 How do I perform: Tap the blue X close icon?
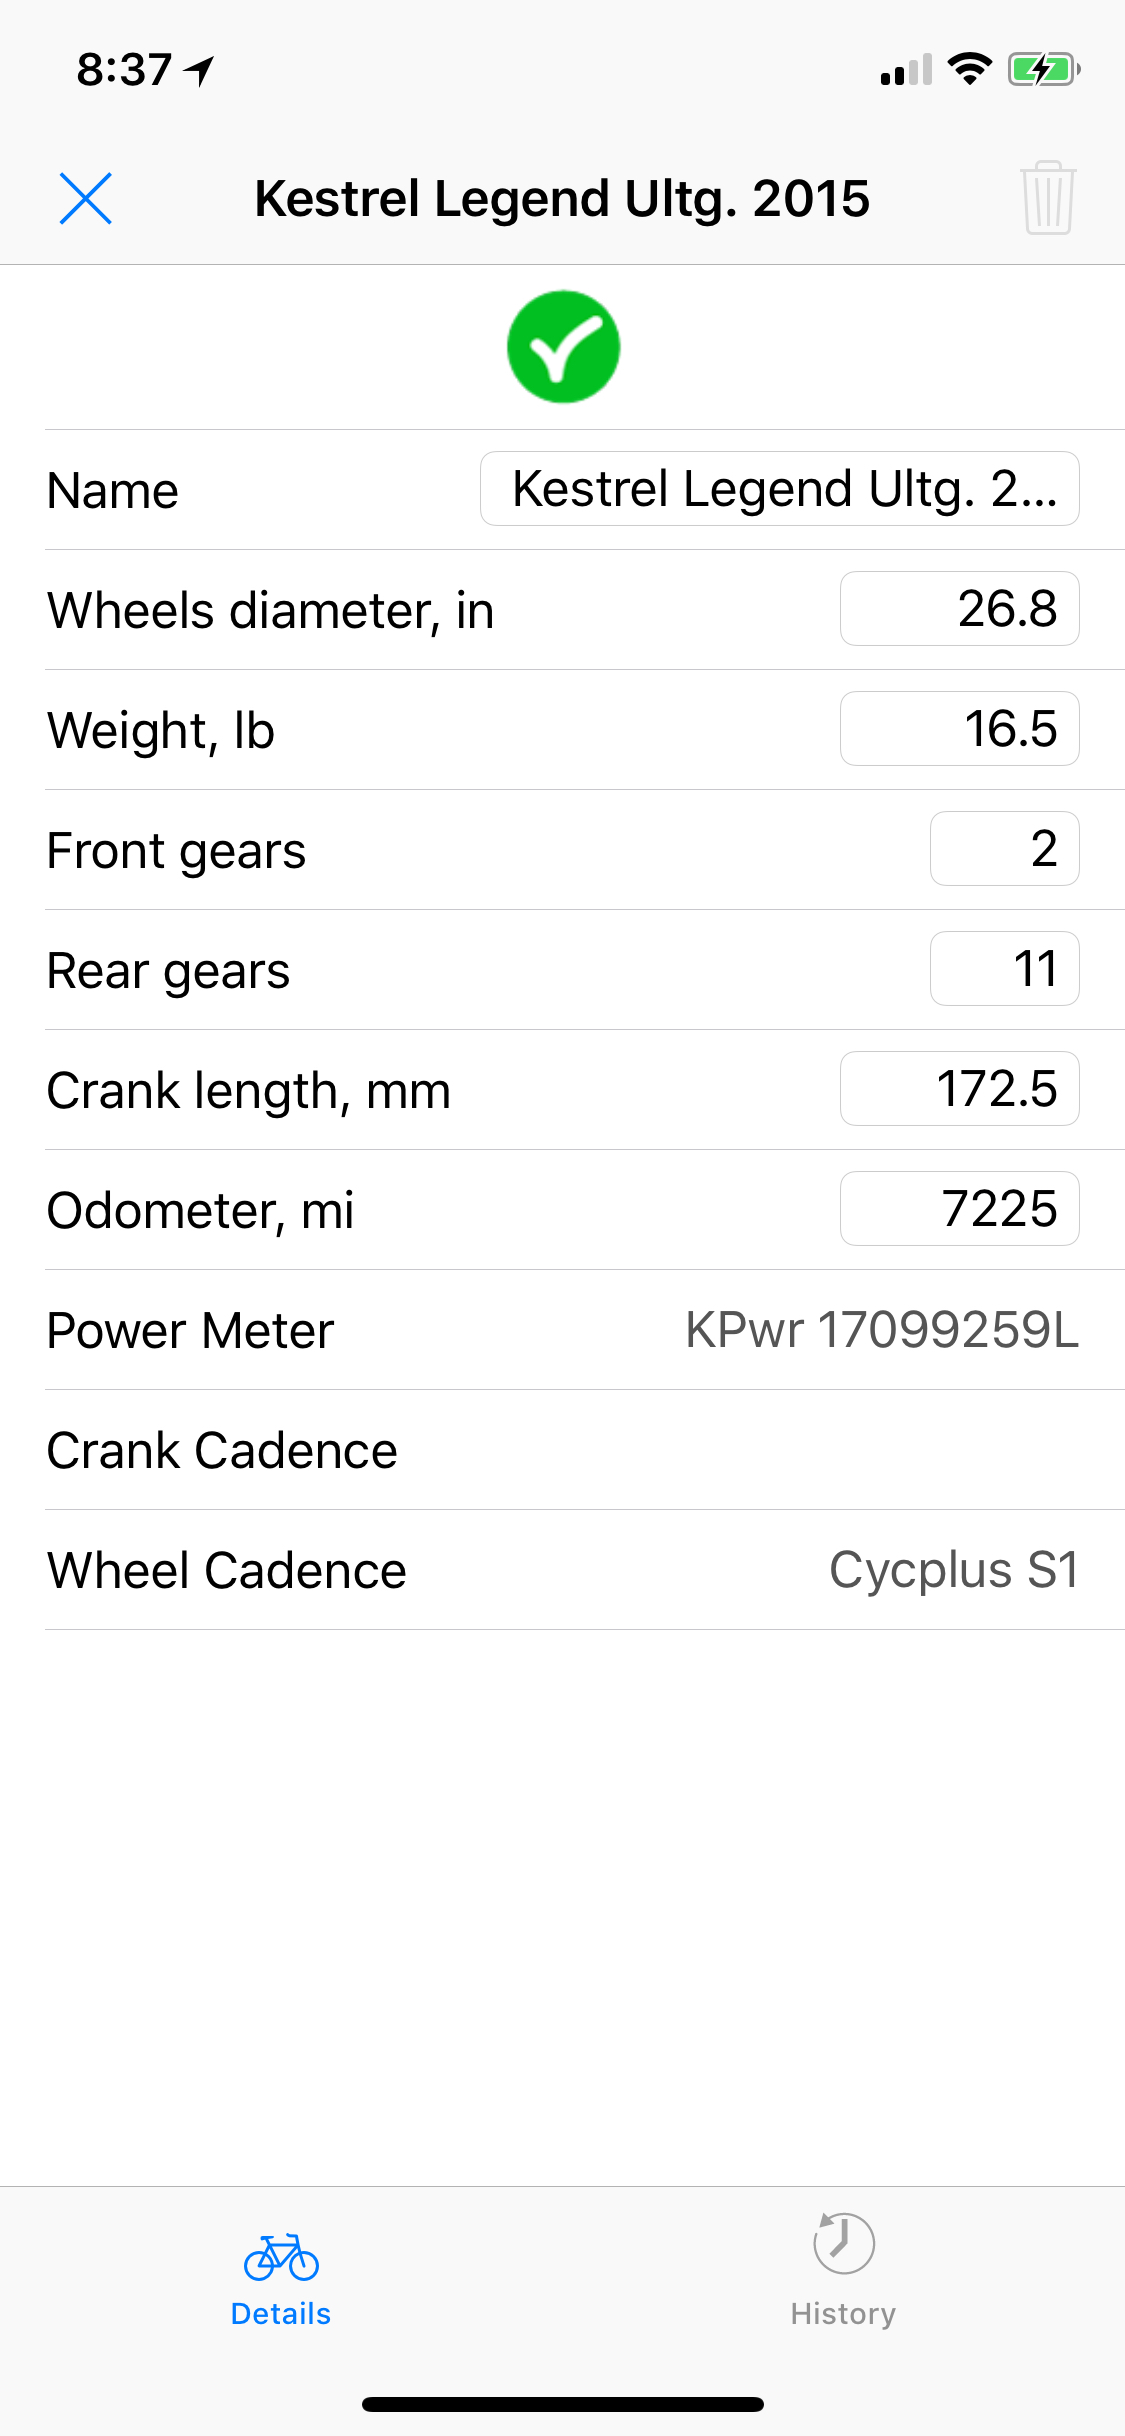pos(85,198)
